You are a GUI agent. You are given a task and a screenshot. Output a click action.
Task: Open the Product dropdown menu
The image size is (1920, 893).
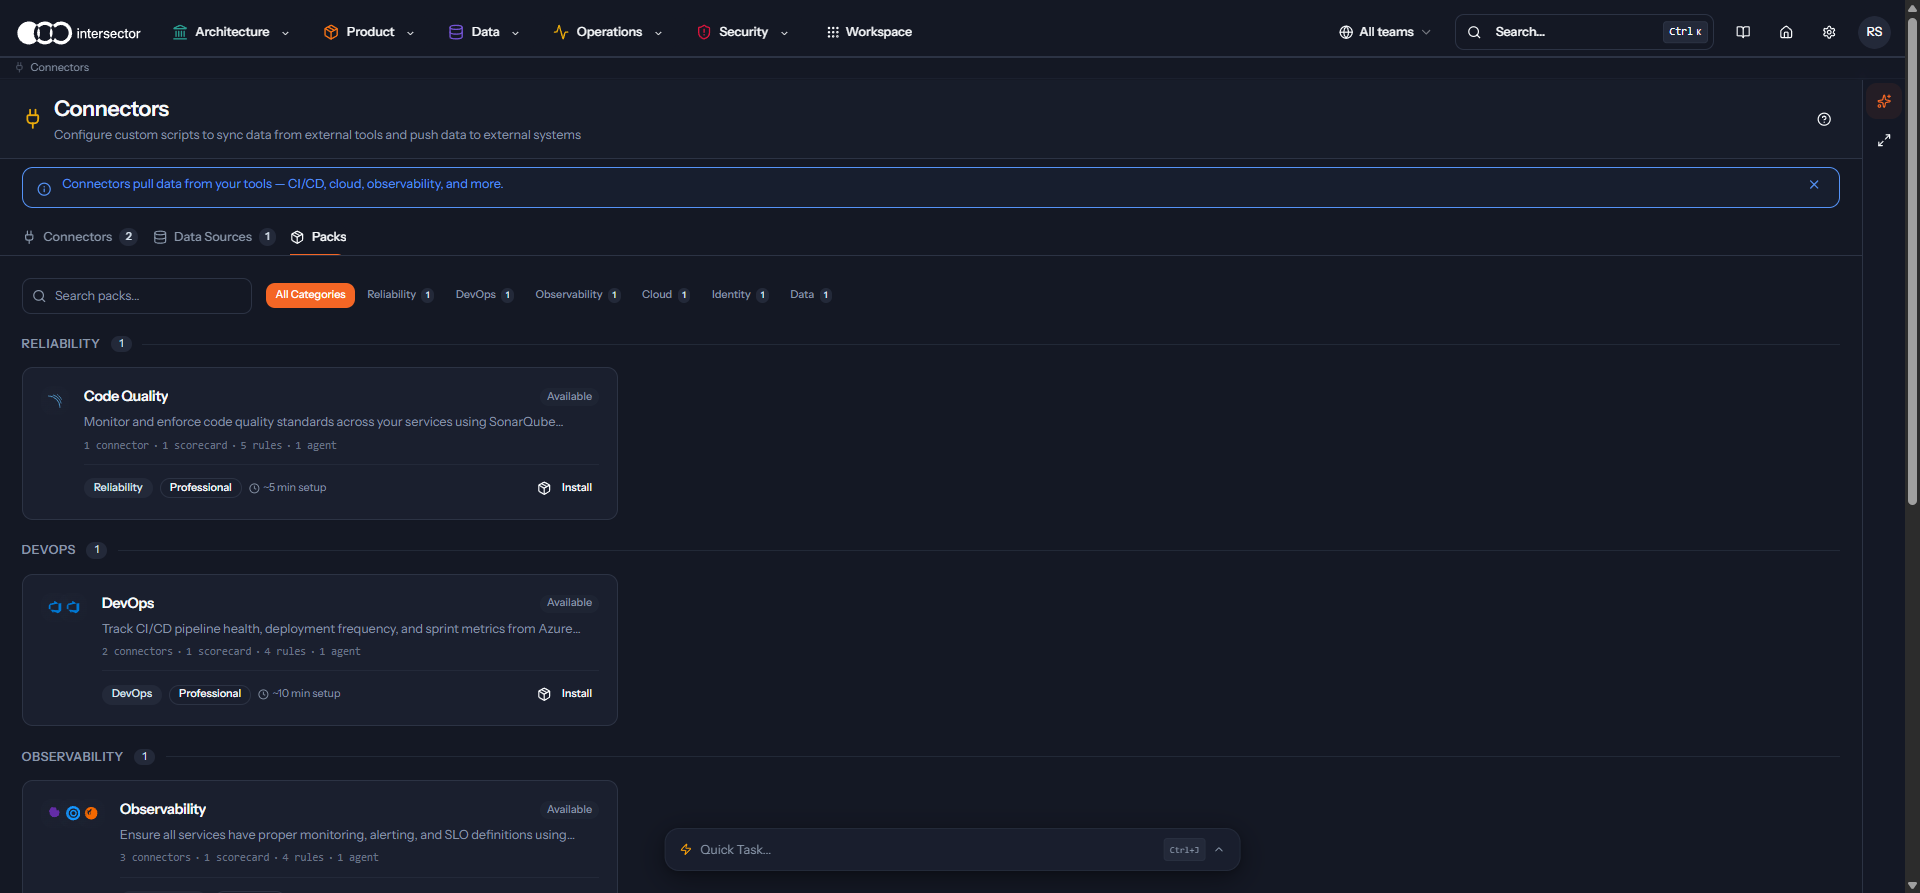[x=369, y=32]
